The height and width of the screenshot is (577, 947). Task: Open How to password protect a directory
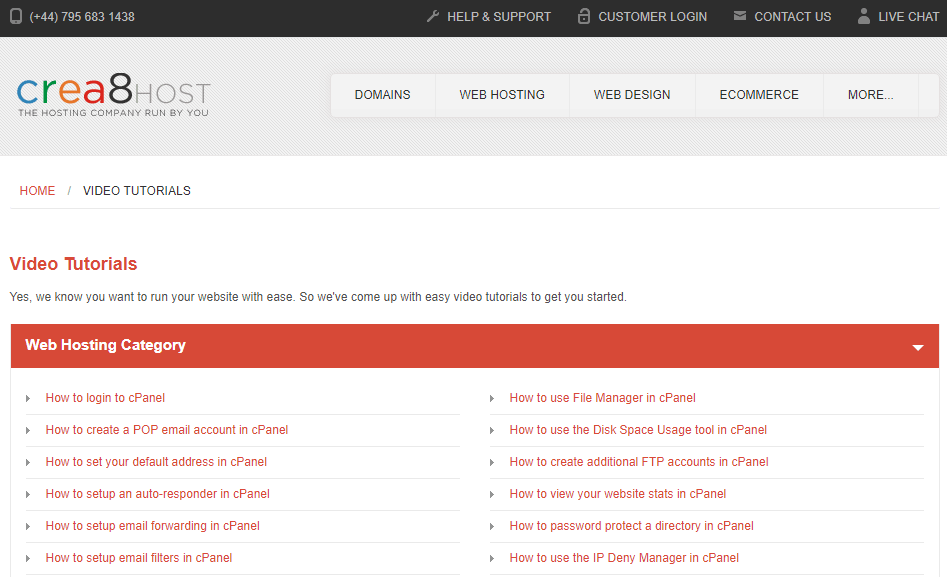click(631, 526)
